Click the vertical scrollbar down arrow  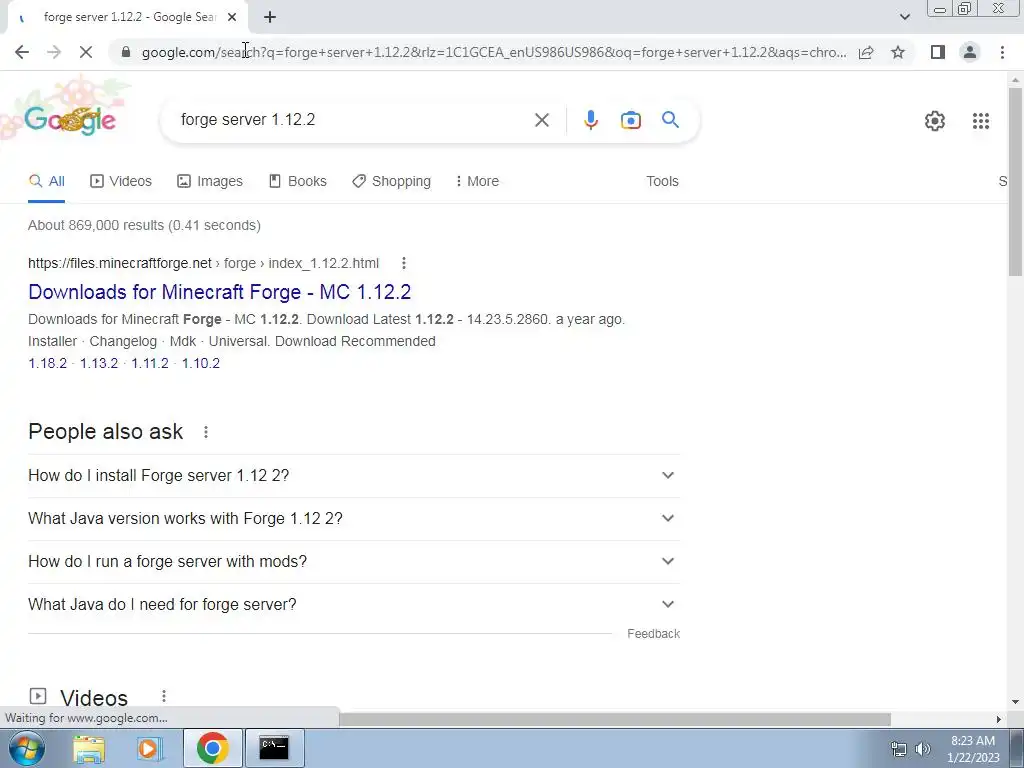pos(1015,702)
